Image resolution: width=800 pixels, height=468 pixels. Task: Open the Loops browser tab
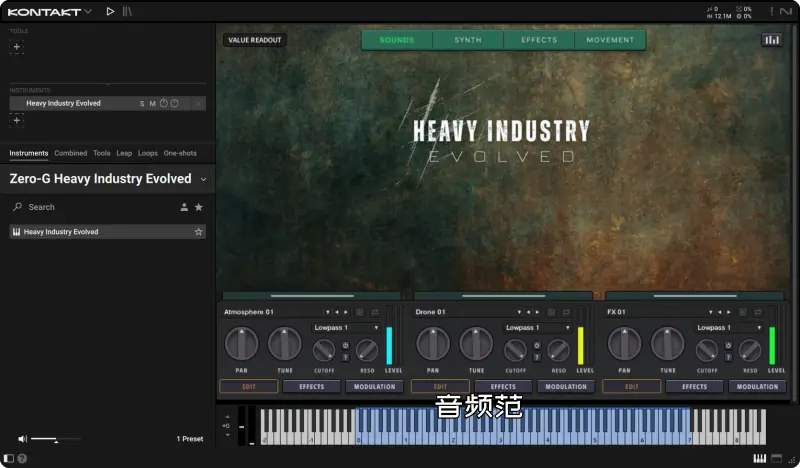click(x=148, y=153)
